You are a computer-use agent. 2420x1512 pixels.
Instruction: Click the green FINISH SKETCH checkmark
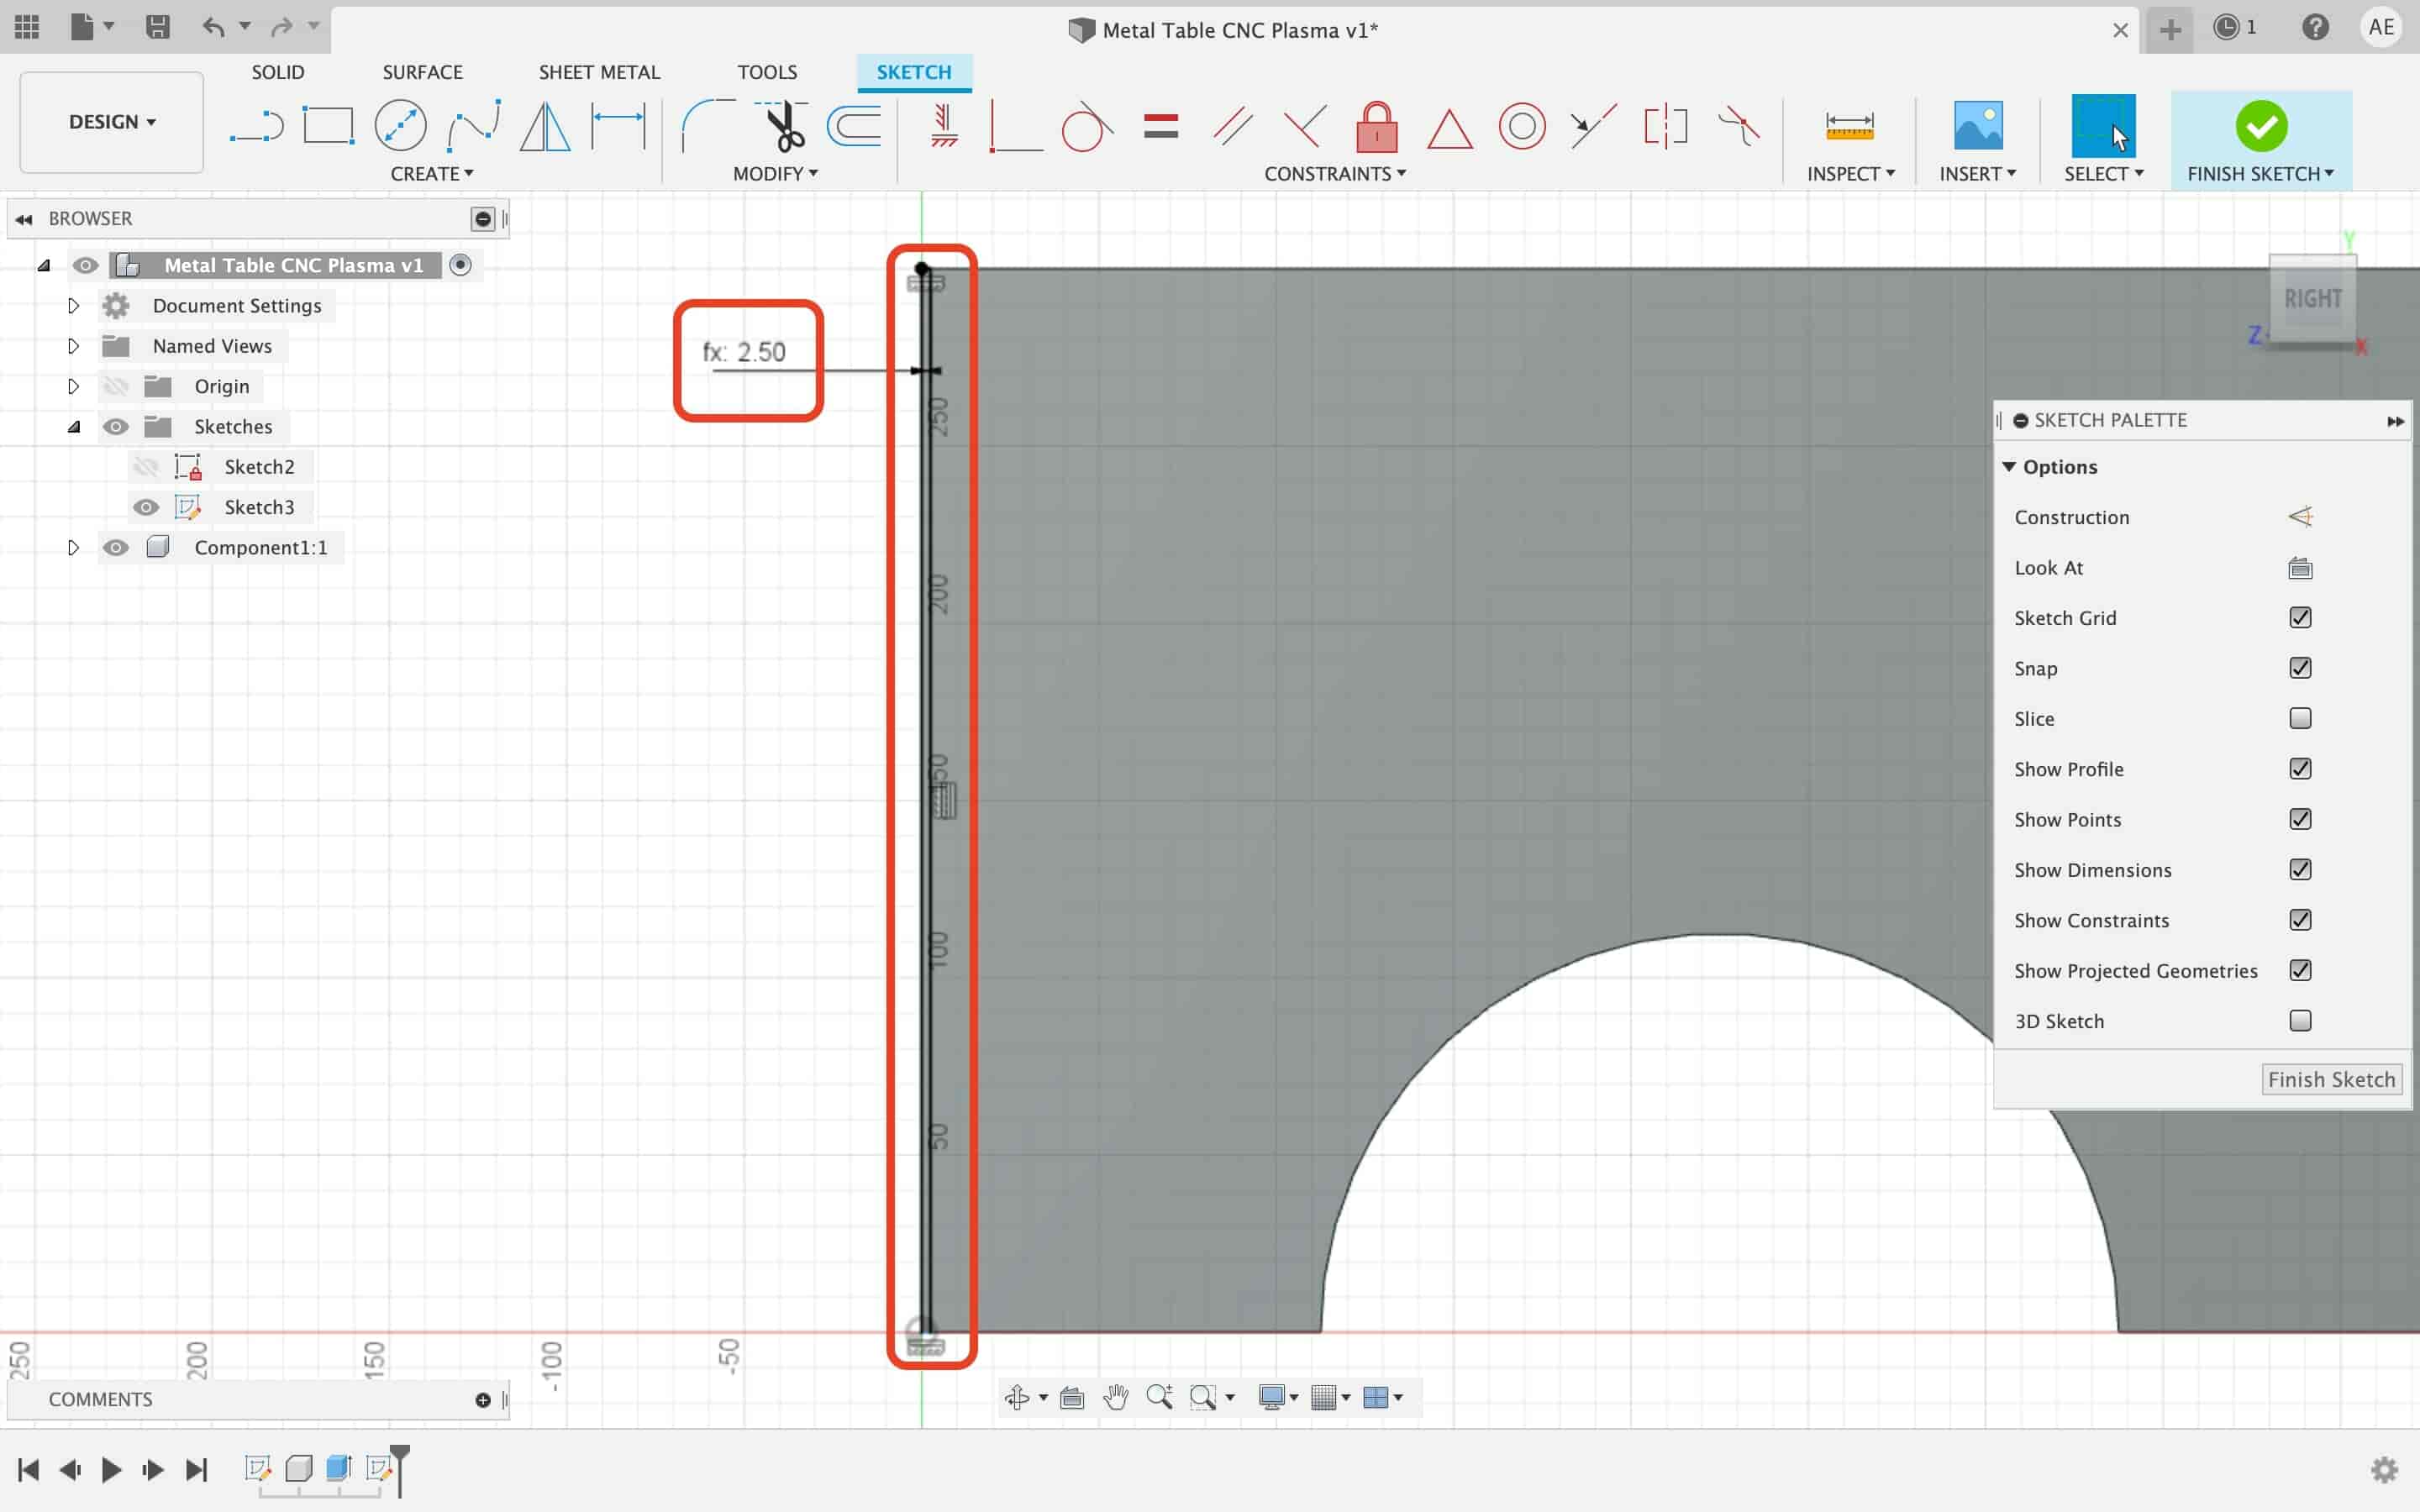[2260, 127]
